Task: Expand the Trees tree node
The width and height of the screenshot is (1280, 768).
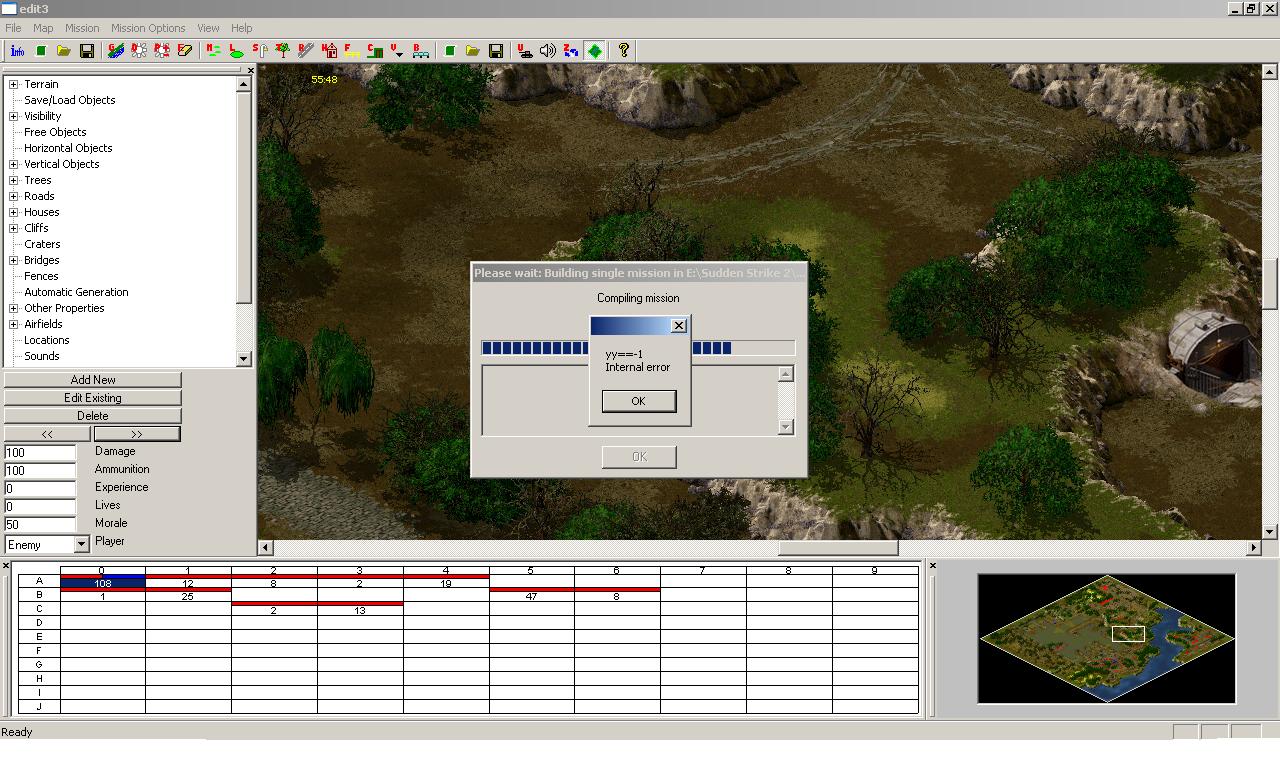Action: click(x=14, y=180)
